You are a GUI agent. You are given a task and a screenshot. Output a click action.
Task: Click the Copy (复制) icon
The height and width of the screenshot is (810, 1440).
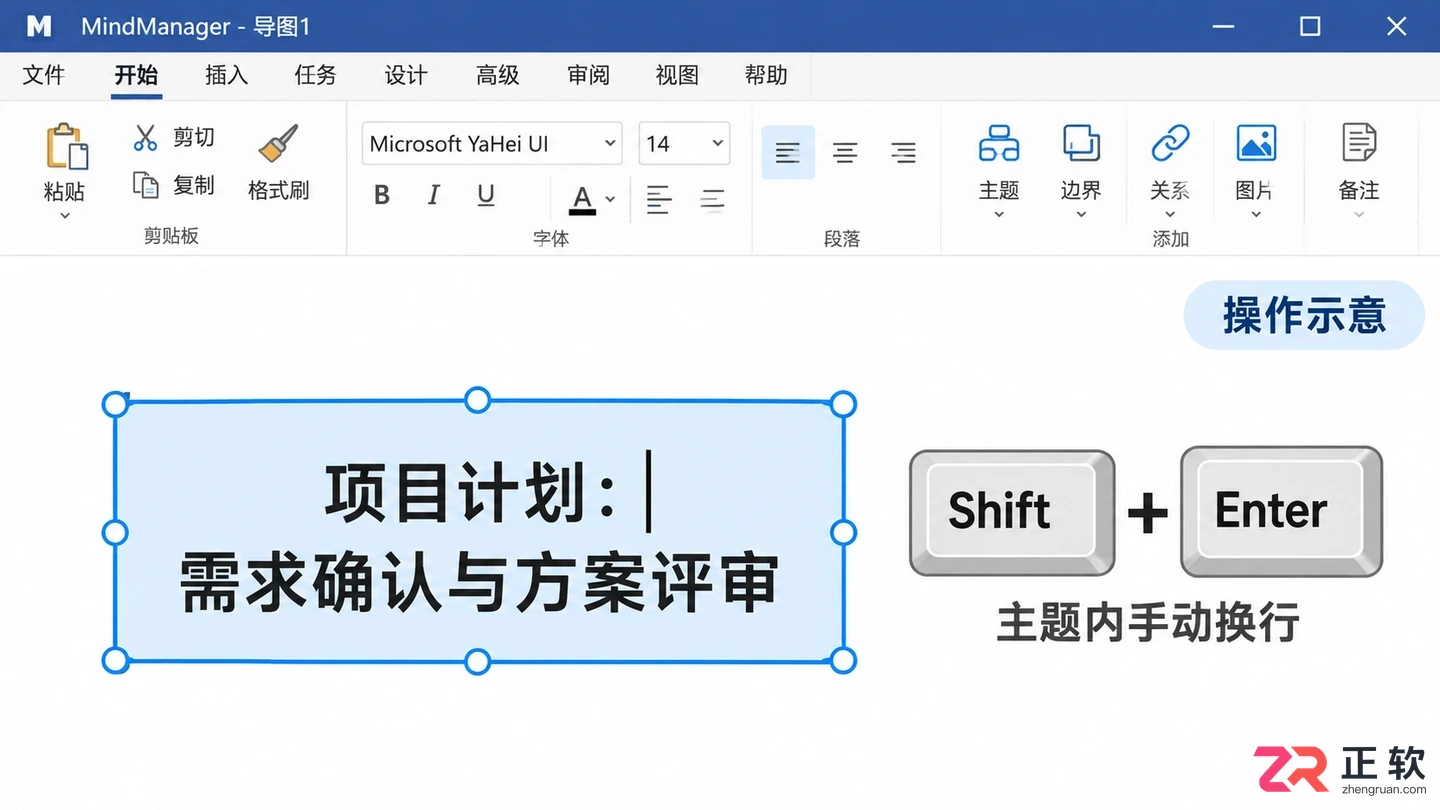pyautogui.click(x=146, y=185)
